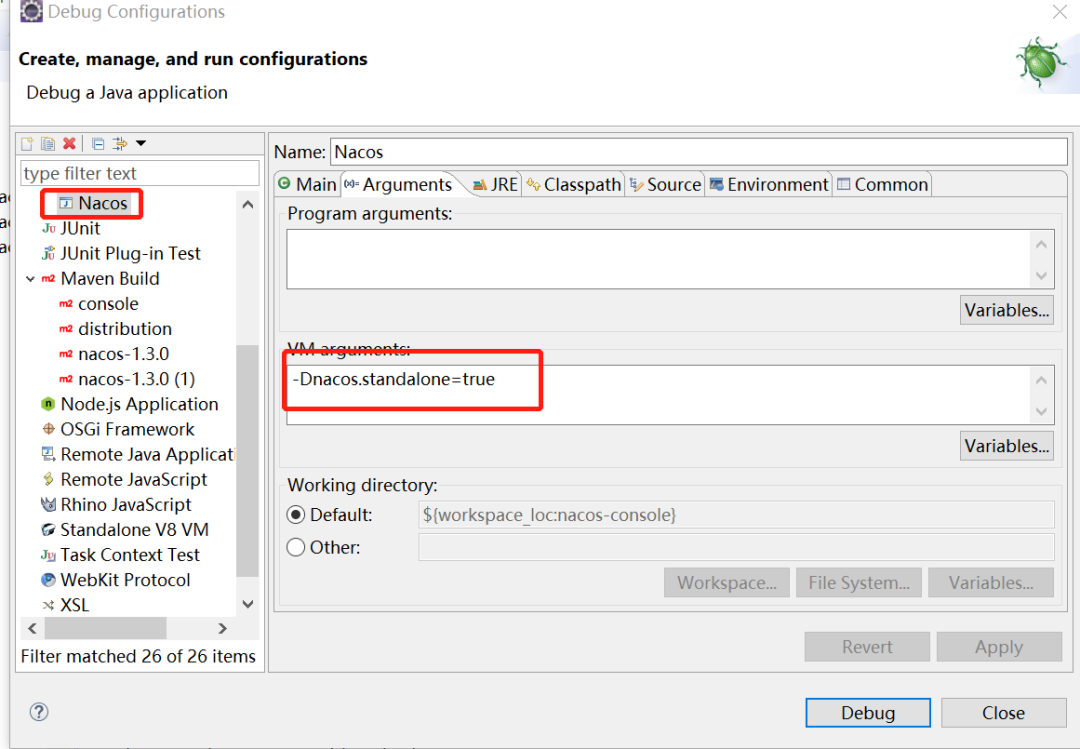Click the type filter text box
The width and height of the screenshot is (1080, 749).
(x=140, y=173)
